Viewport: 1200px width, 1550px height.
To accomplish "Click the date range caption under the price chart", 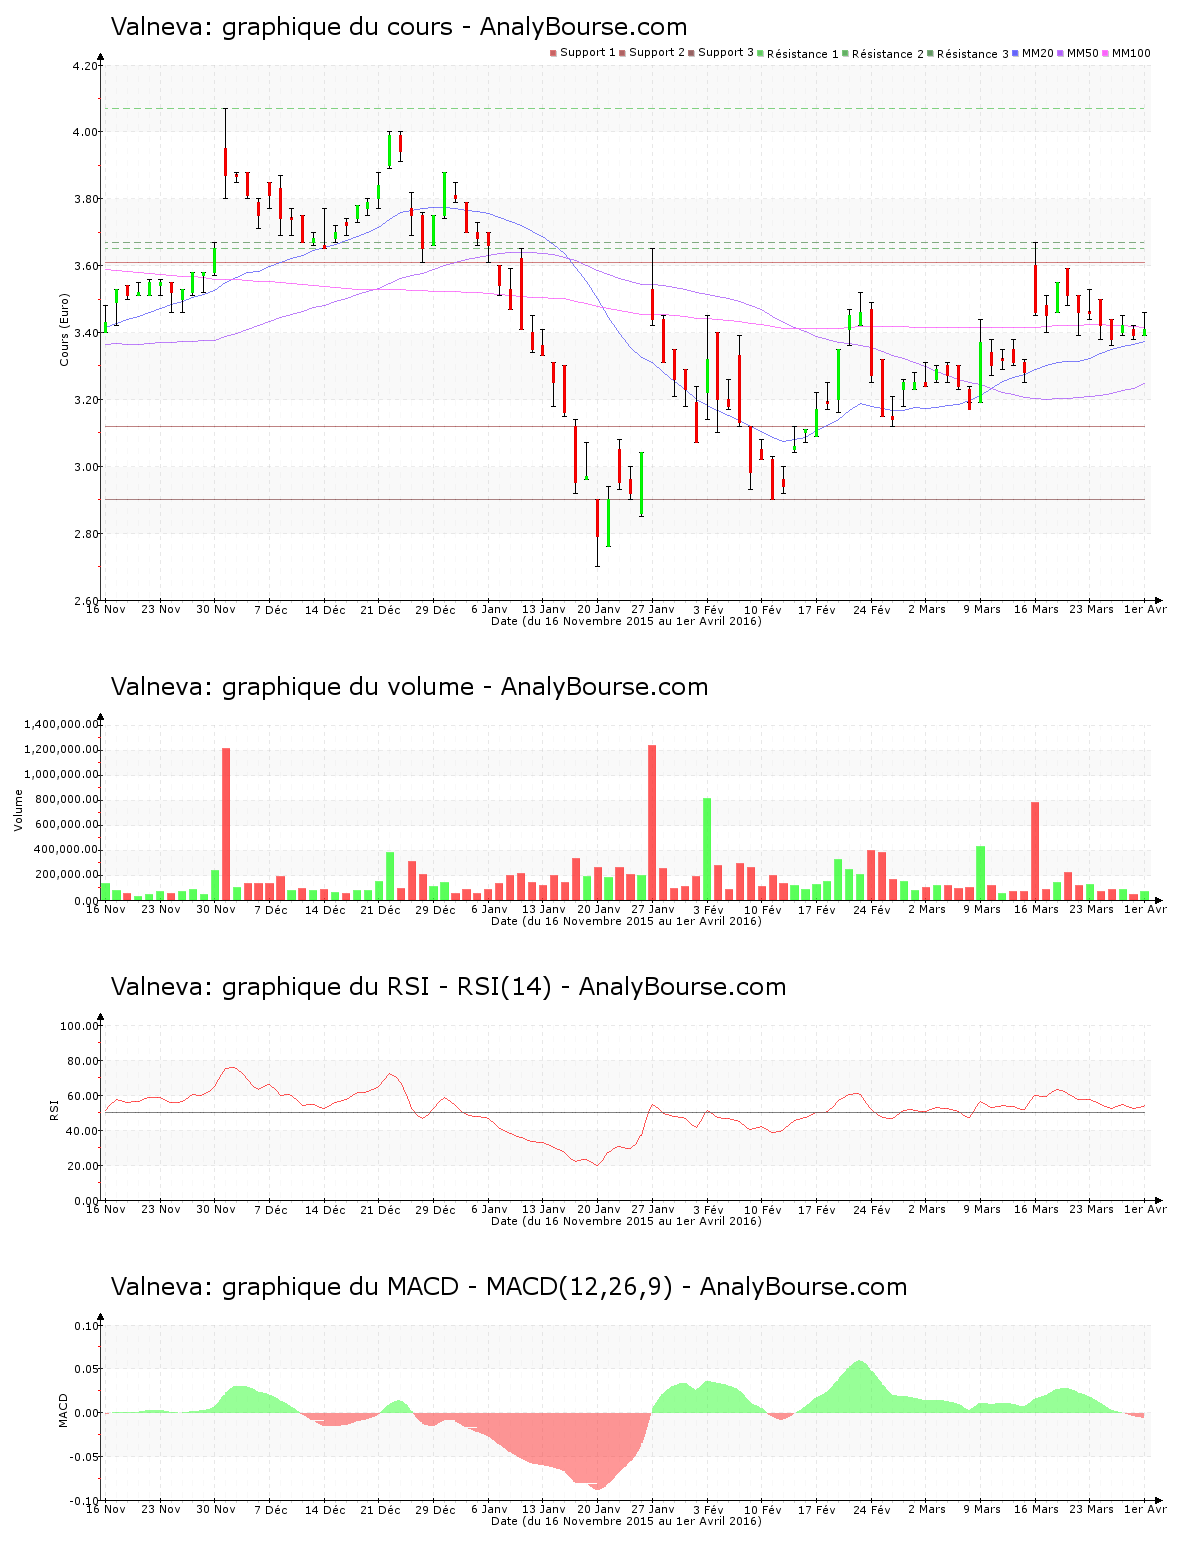I will coord(626,622).
